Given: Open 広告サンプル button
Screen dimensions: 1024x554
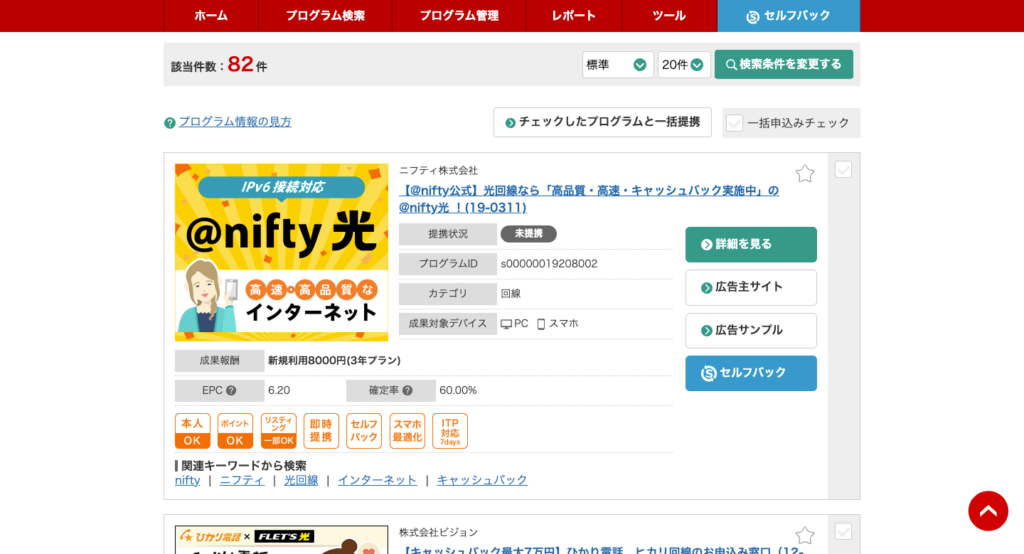Looking at the screenshot, I should [x=751, y=331].
